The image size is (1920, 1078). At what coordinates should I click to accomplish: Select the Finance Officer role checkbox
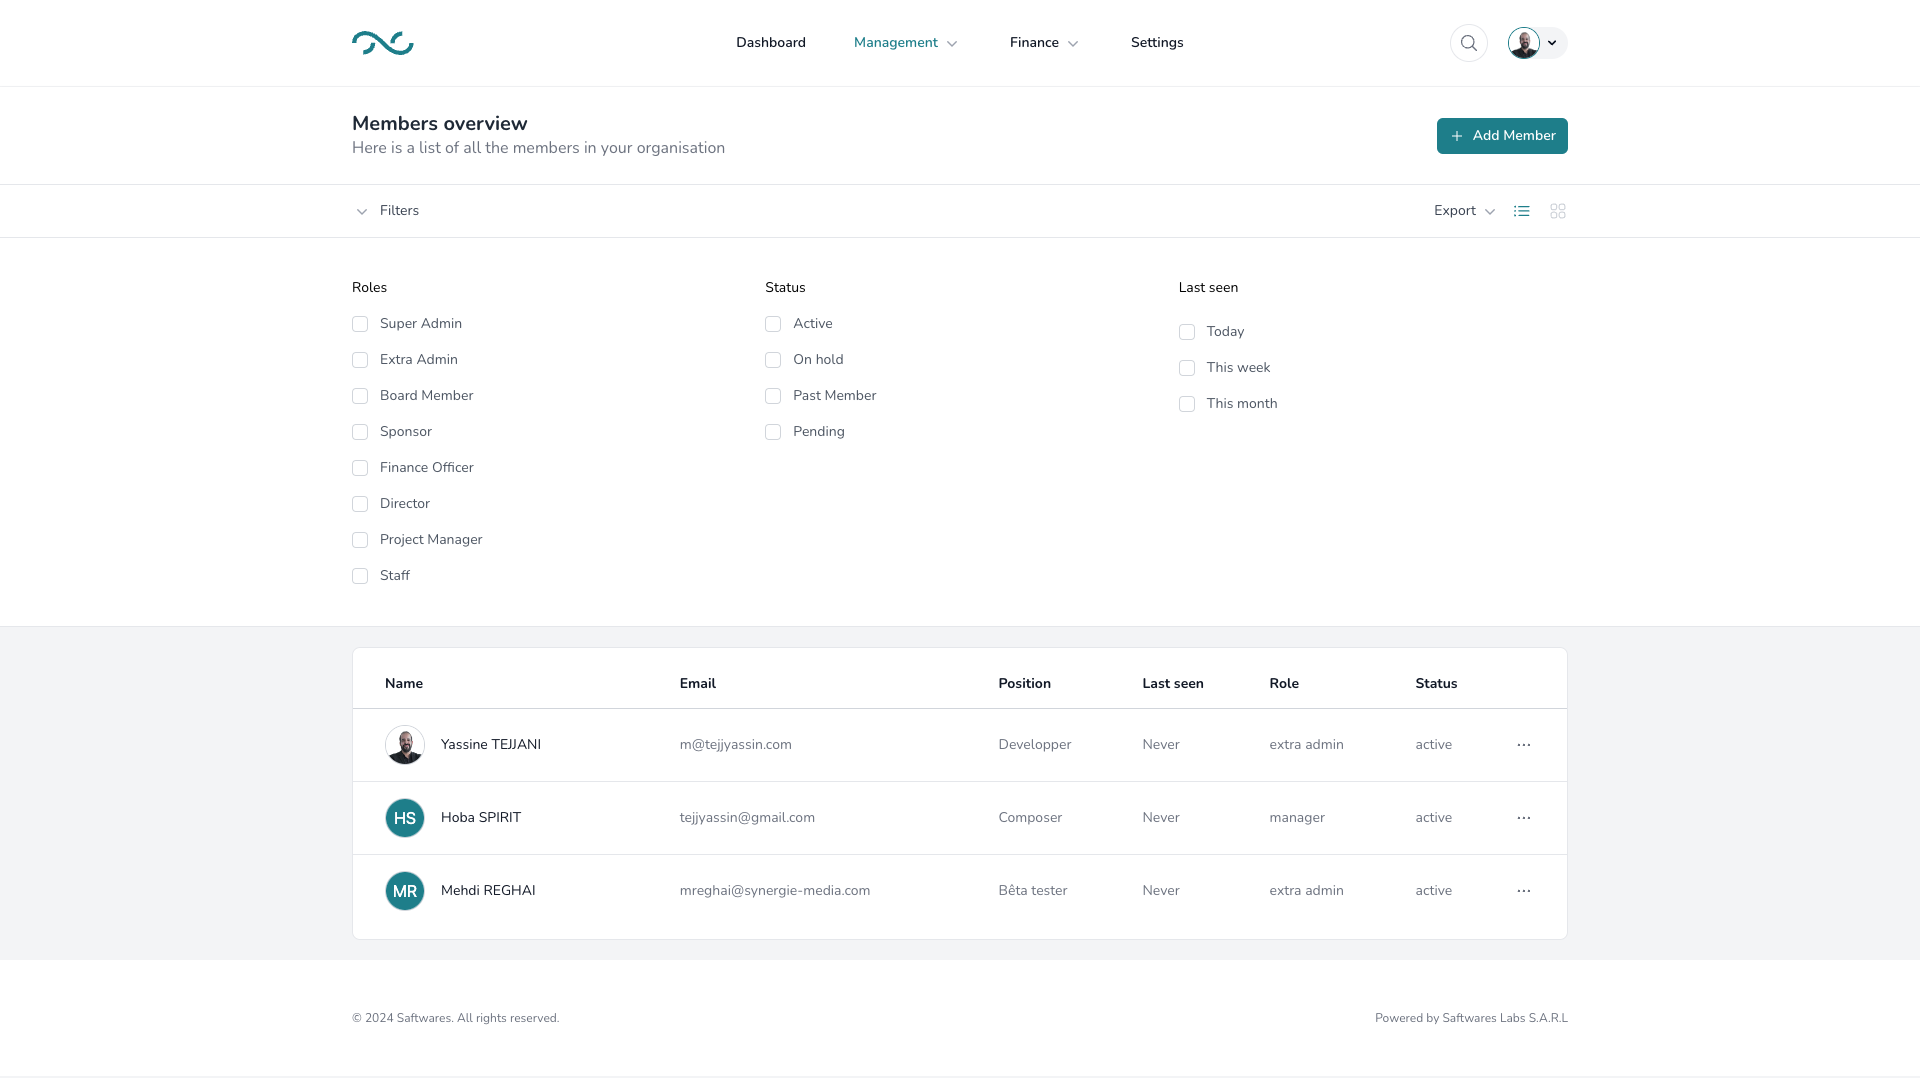point(360,468)
